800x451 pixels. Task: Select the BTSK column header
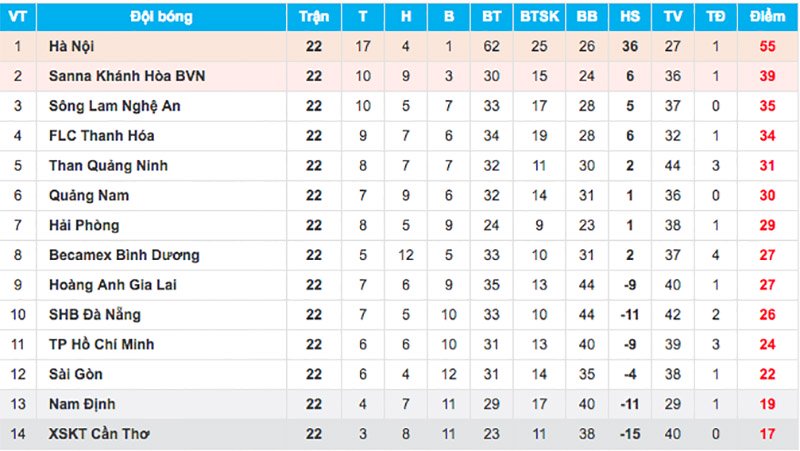coord(540,17)
